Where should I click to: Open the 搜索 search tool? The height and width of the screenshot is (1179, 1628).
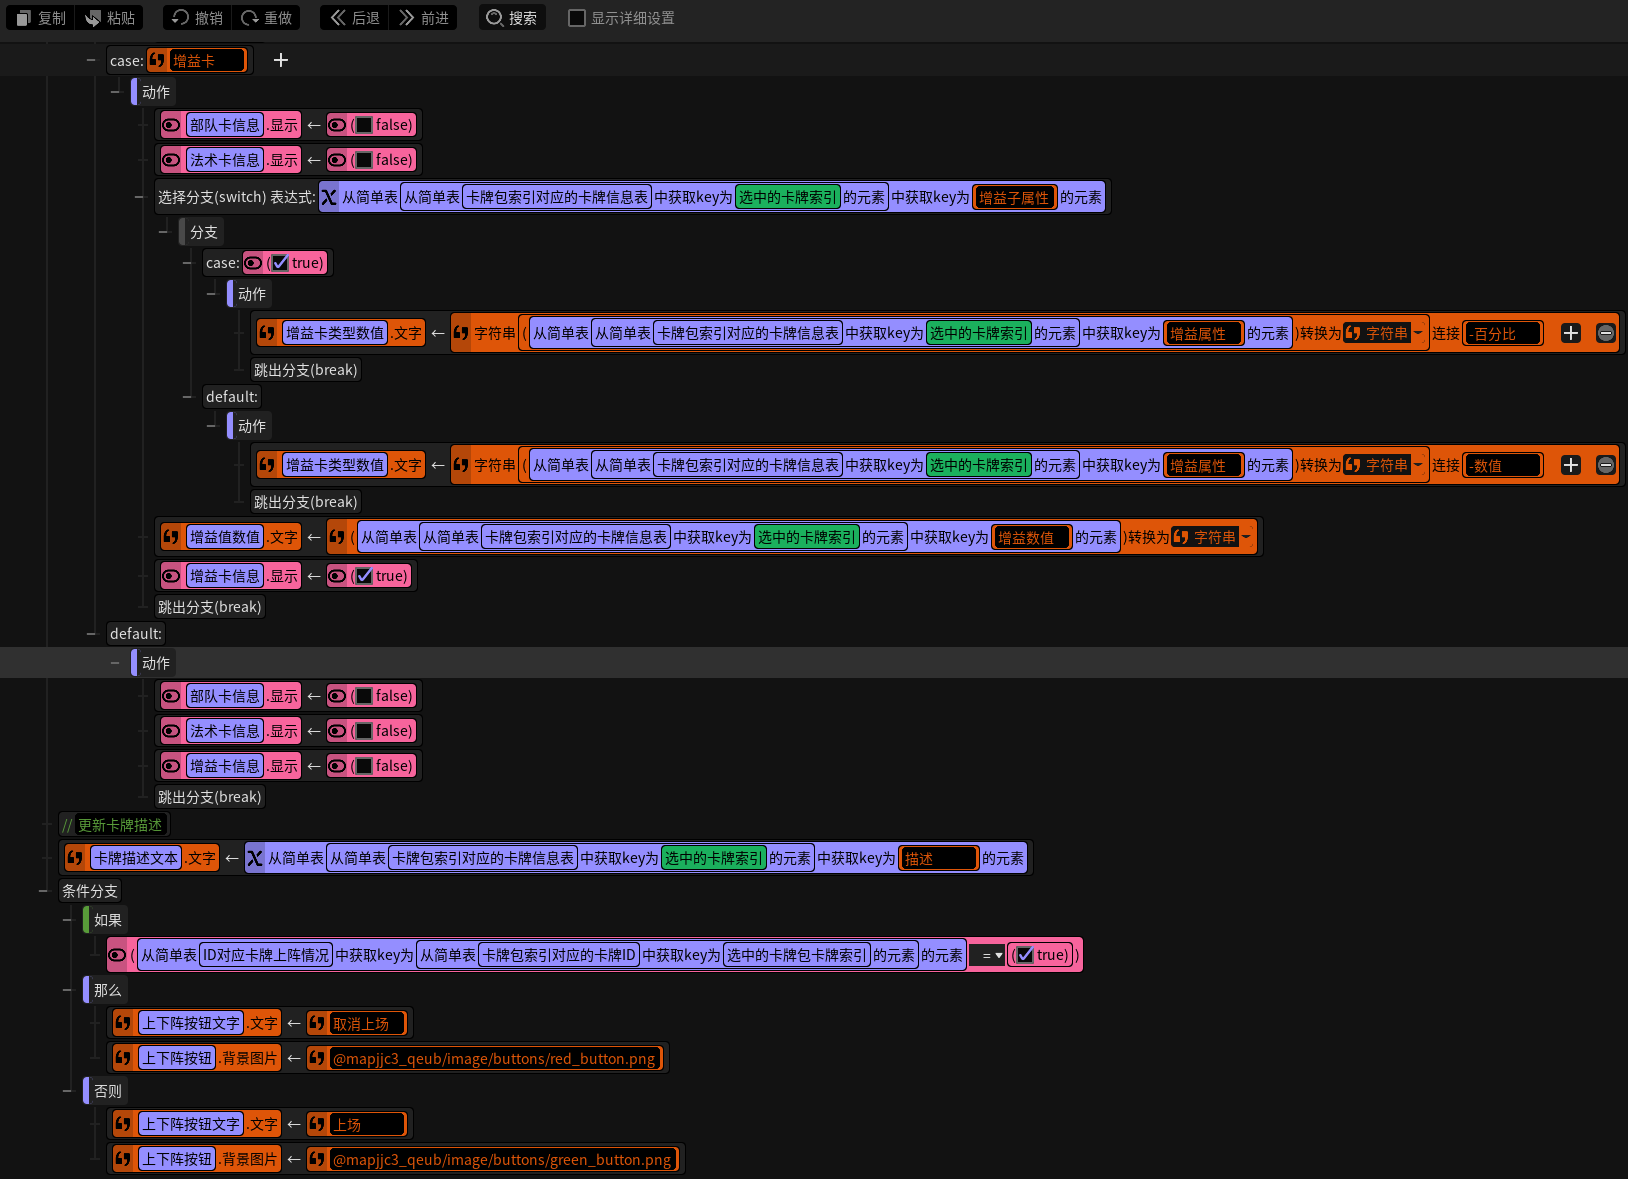(x=512, y=18)
